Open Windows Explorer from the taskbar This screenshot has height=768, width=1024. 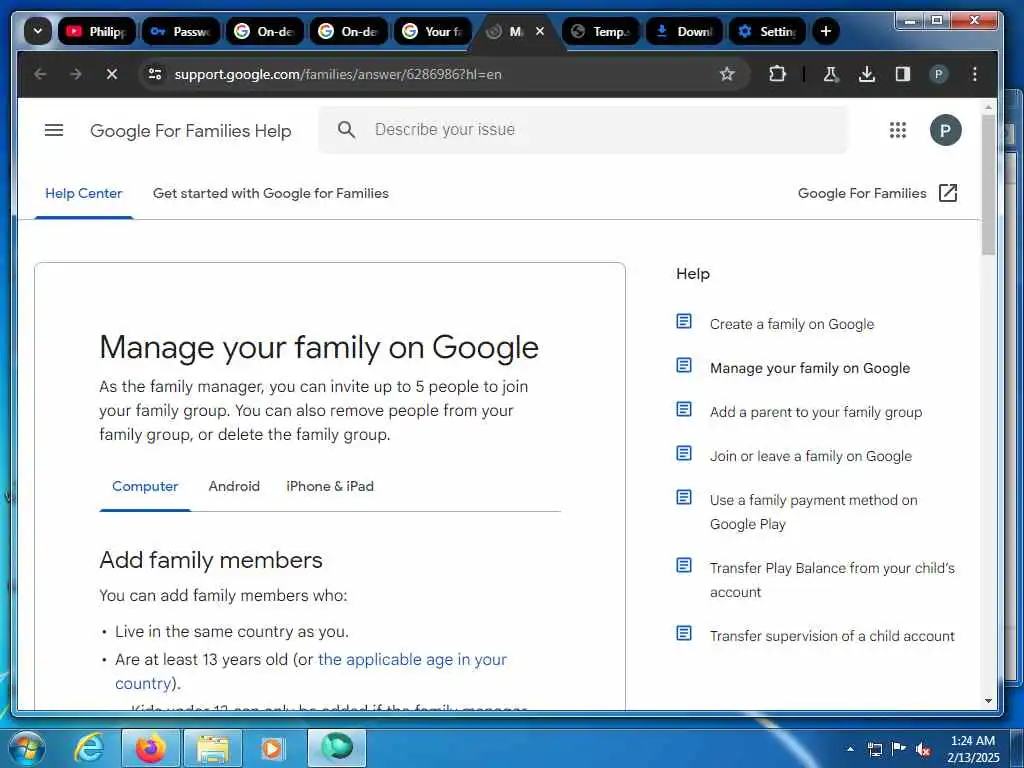[x=213, y=748]
